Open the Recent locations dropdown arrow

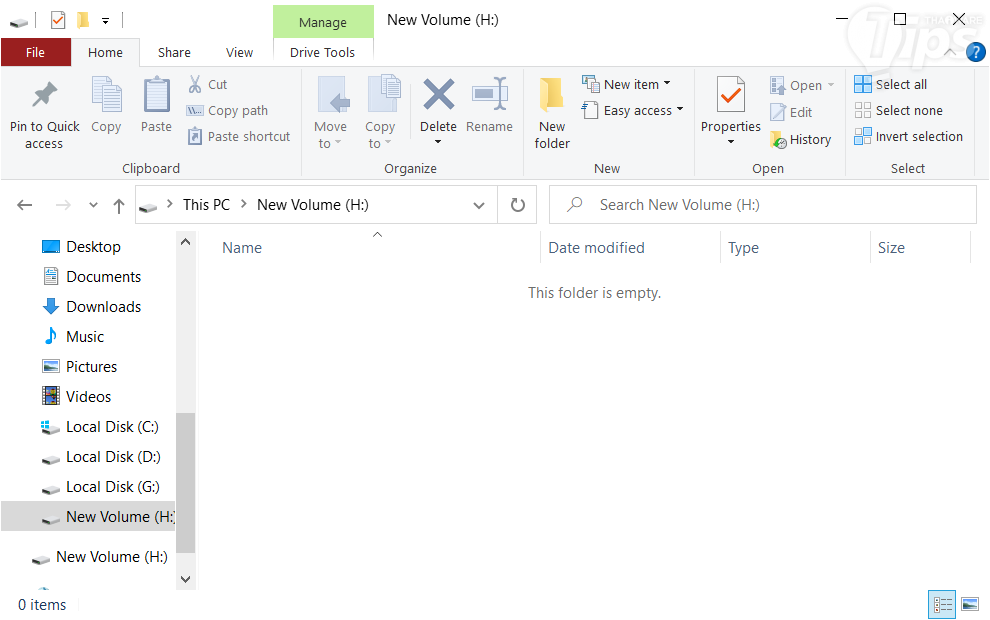(93, 205)
